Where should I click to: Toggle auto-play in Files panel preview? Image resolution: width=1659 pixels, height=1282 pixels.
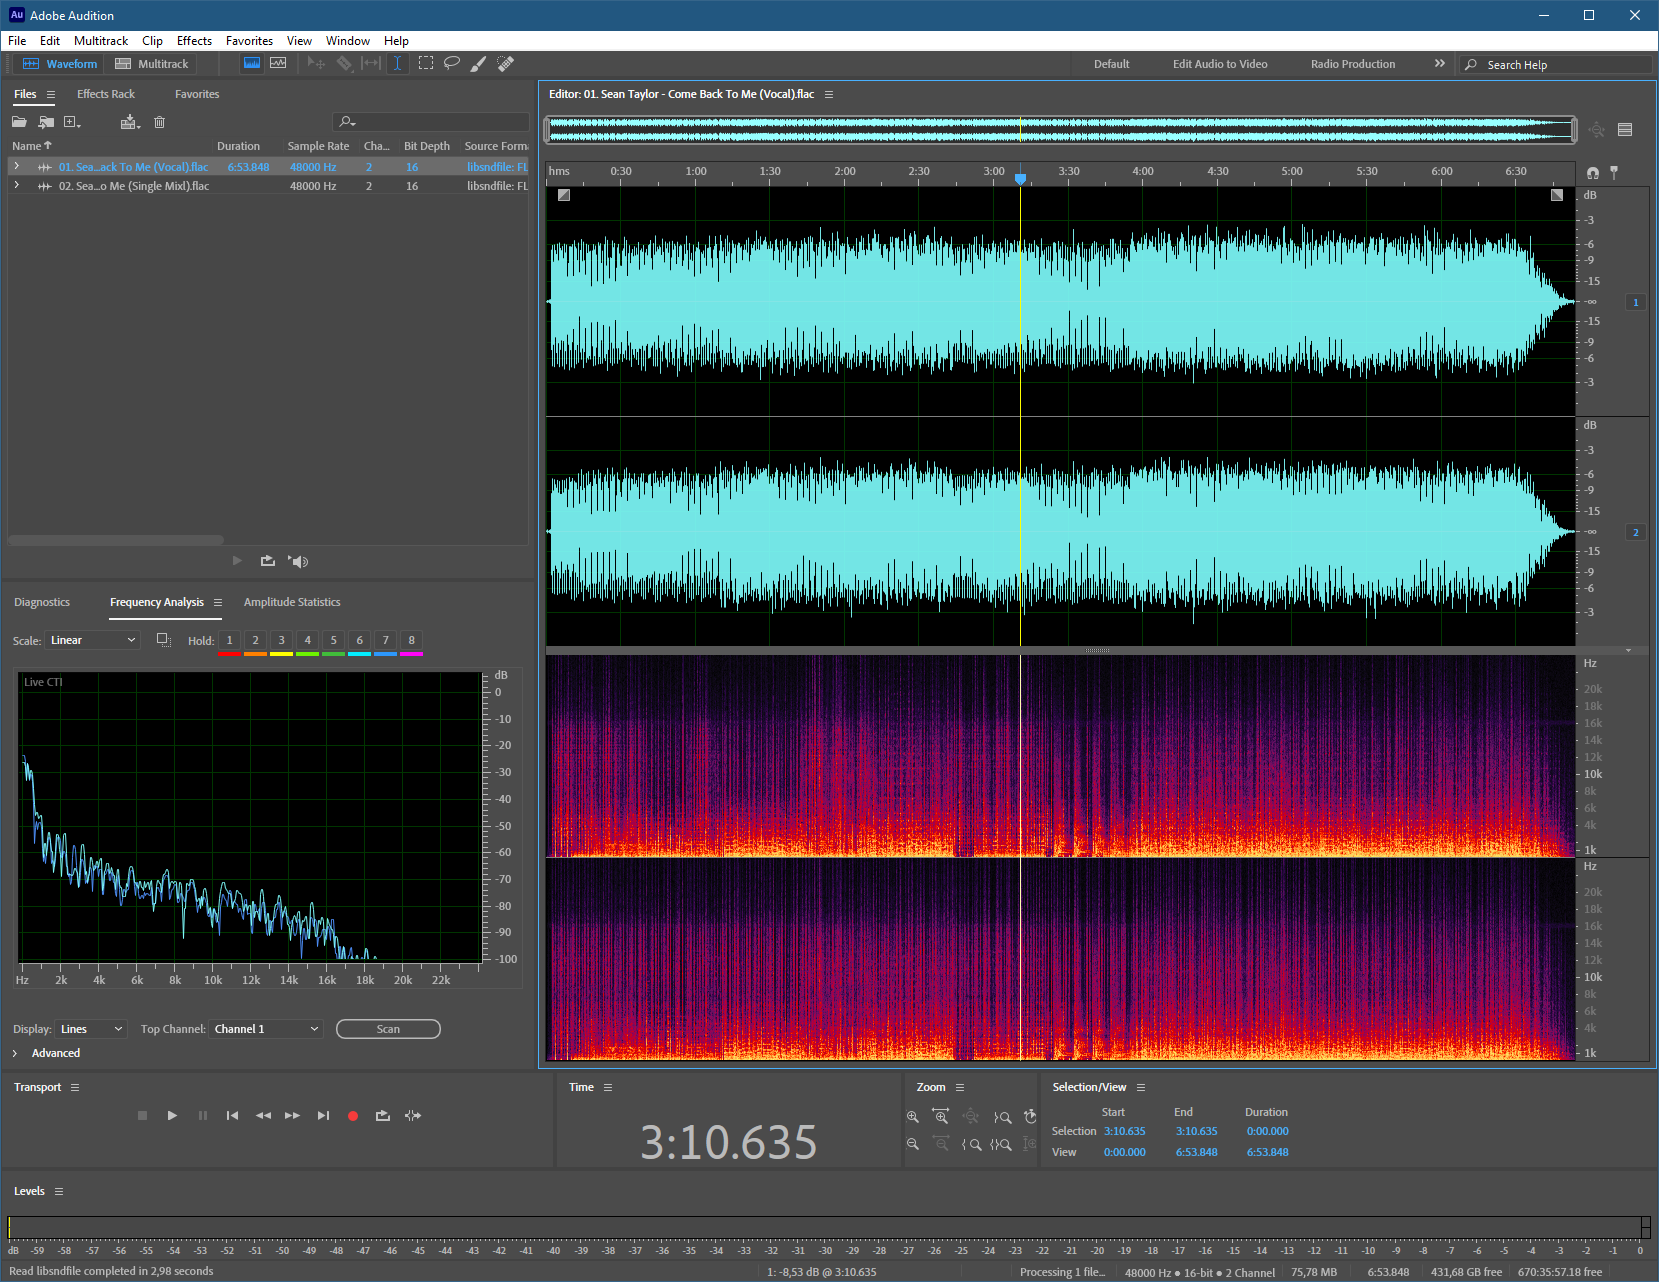pyautogui.click(x=298, y=561)
